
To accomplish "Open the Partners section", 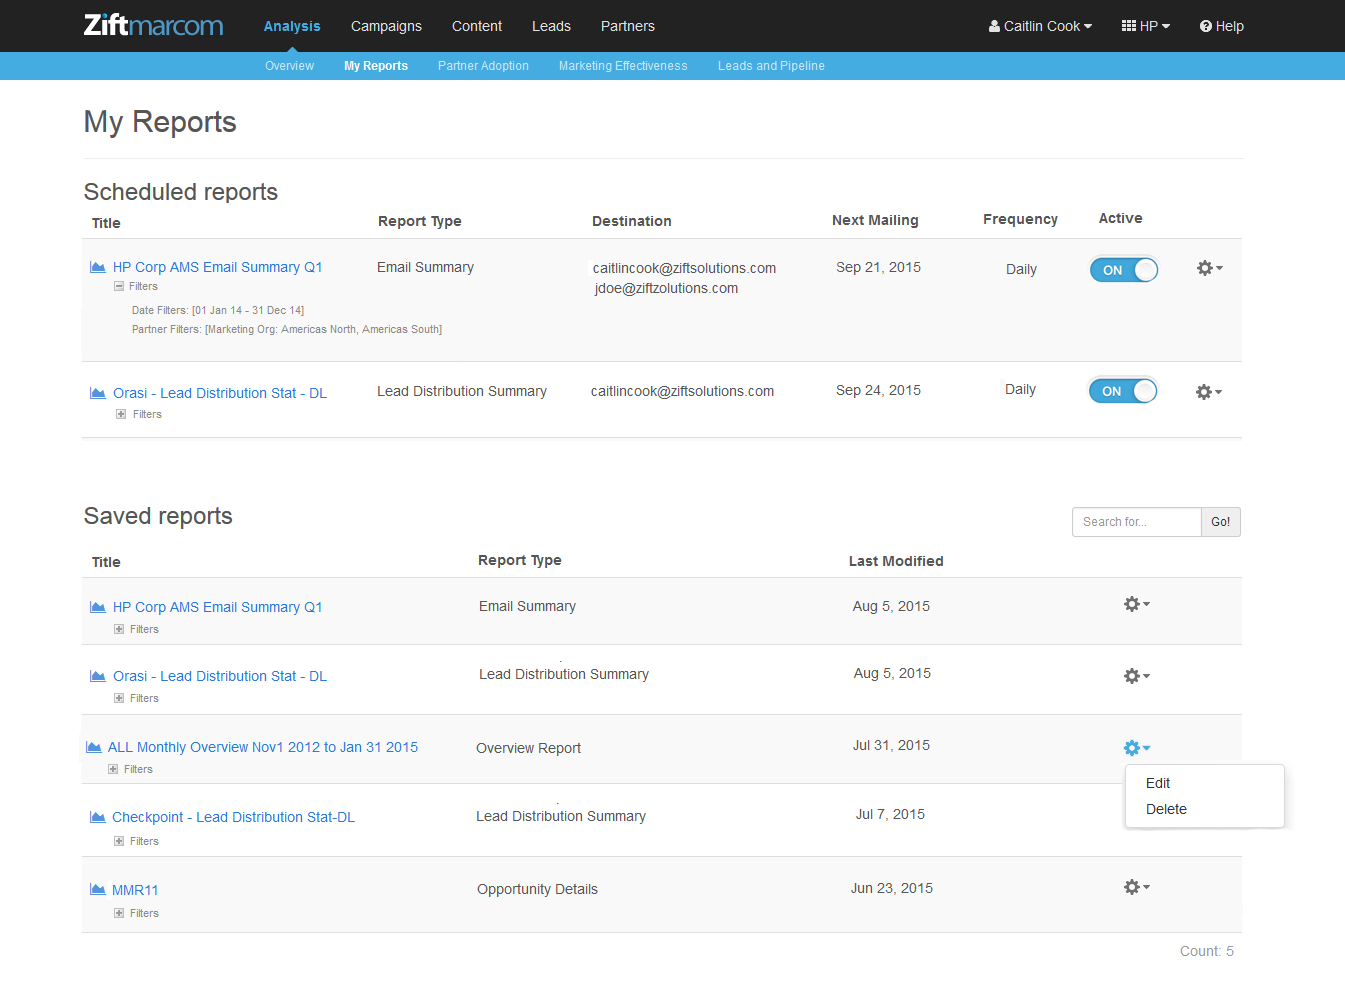I will point(628,26).
